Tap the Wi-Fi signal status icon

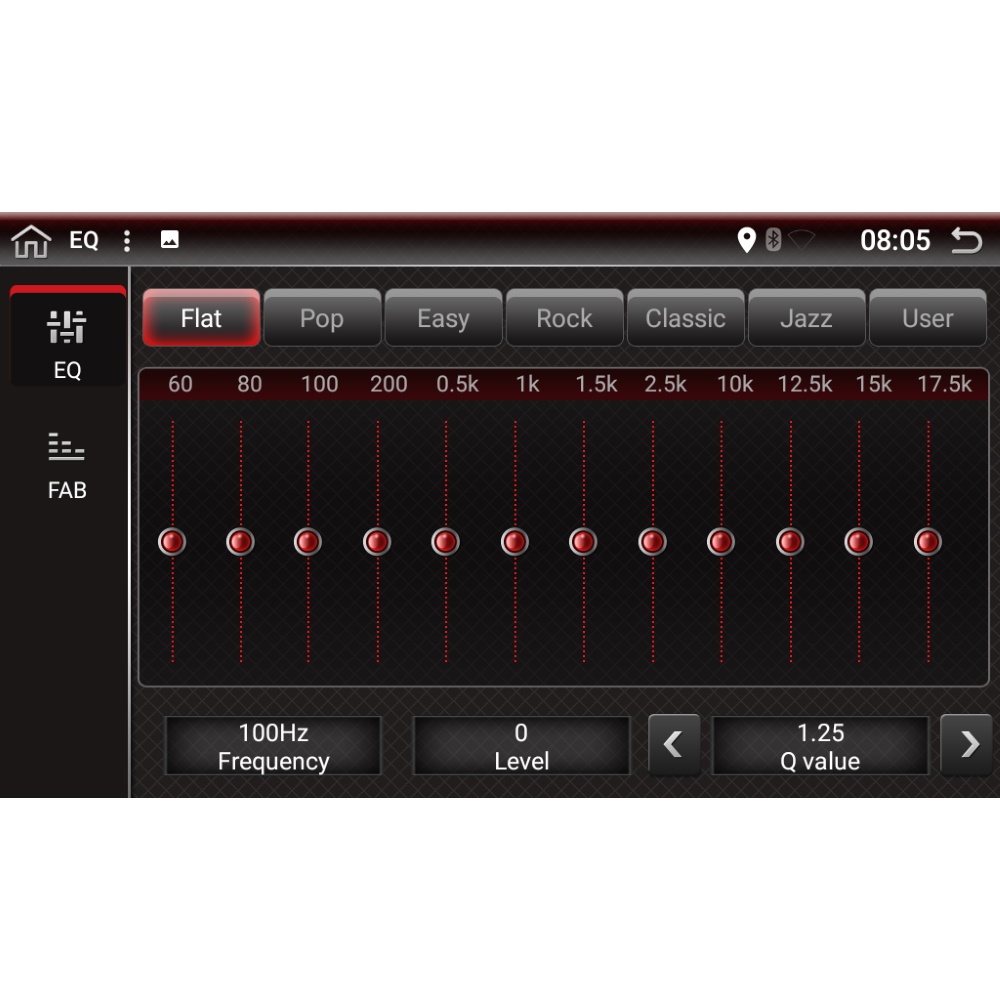click(802, 239)
